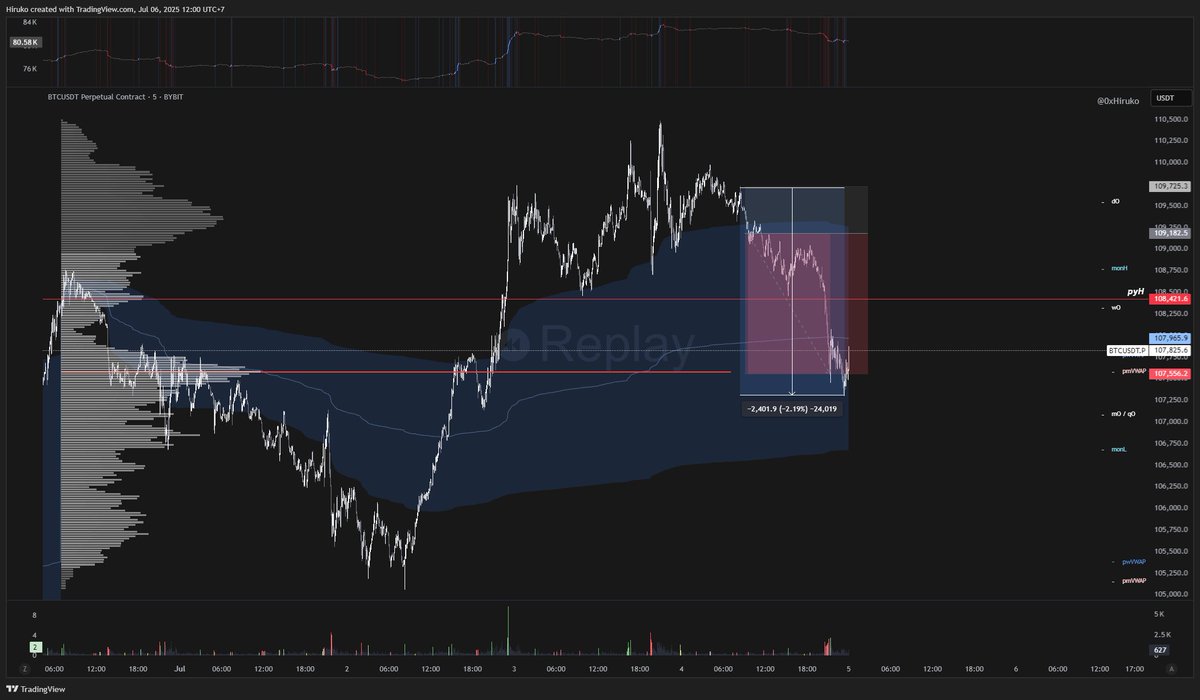The width and height of the screenshot is (1200, 700).
Task: Click the 105,000.0 price axis label
Action: point(1170,594)
